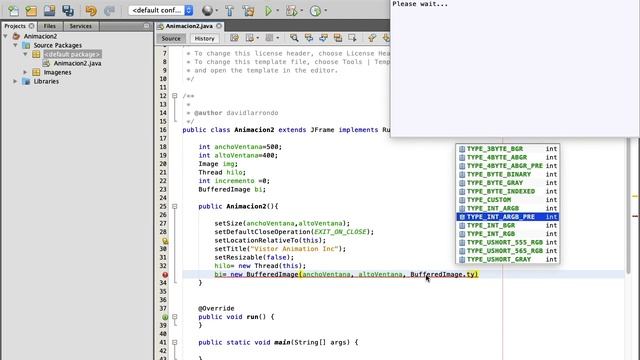Click the Source view button

tap(171, 38)
